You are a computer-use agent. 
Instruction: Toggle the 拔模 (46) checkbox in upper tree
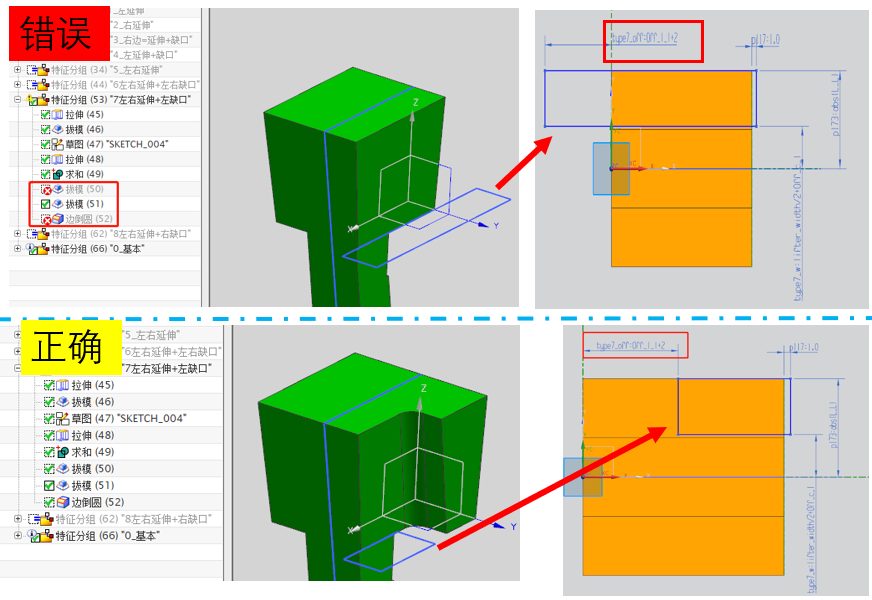point(46,130)
